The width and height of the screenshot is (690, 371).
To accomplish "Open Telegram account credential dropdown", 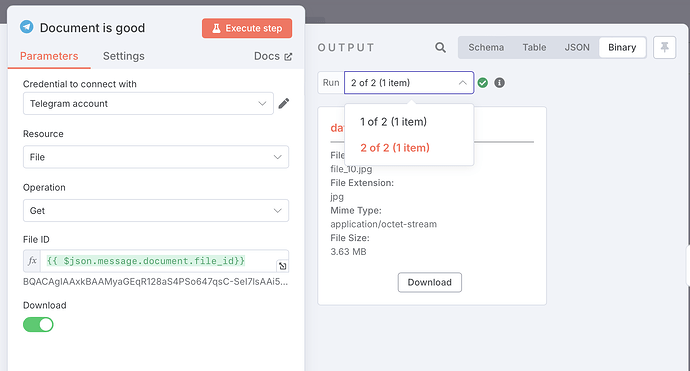I will (x=148, y=103).
